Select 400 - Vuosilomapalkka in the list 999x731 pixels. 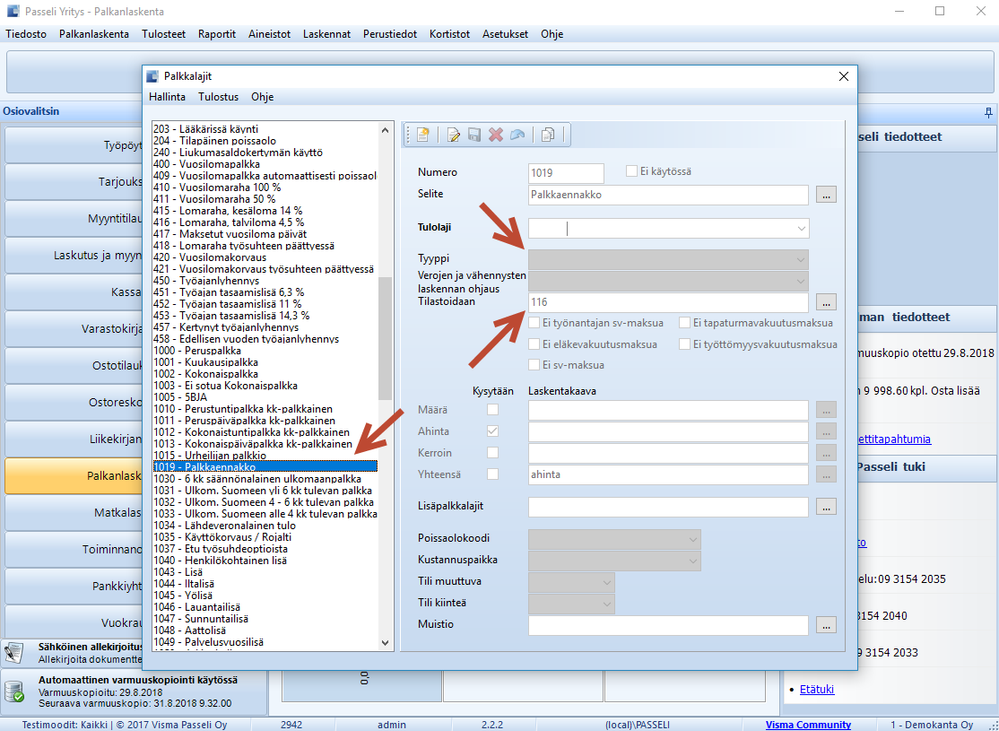coord(265,164)
